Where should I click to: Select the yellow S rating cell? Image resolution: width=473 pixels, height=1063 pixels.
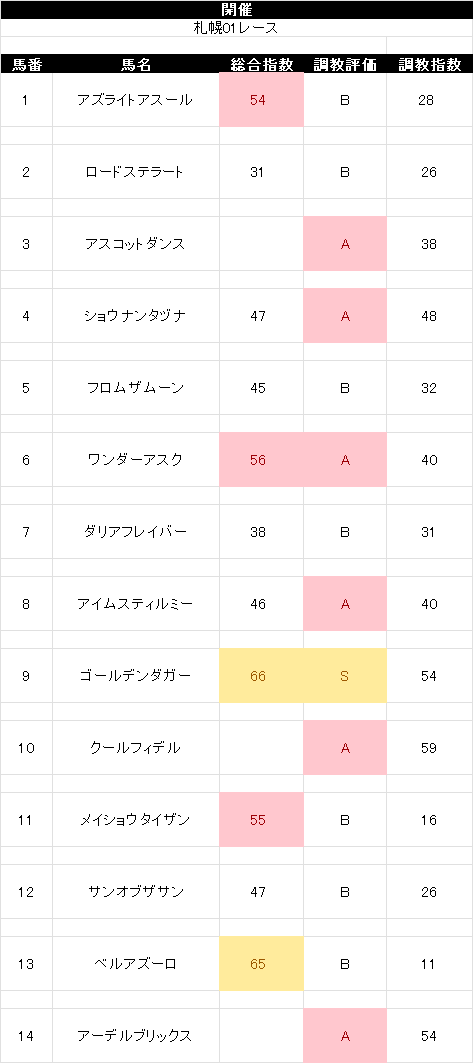pos(345,676)
